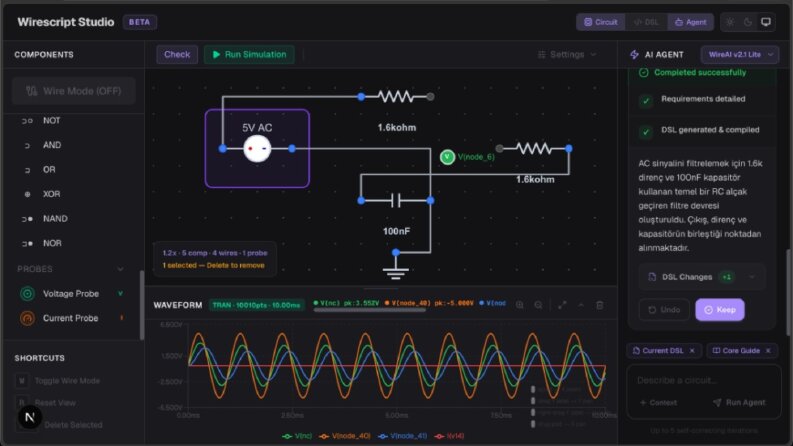Remove the Core Guide context chip
The height and width of the screenshot is (446, 793).
click(768, 350)
